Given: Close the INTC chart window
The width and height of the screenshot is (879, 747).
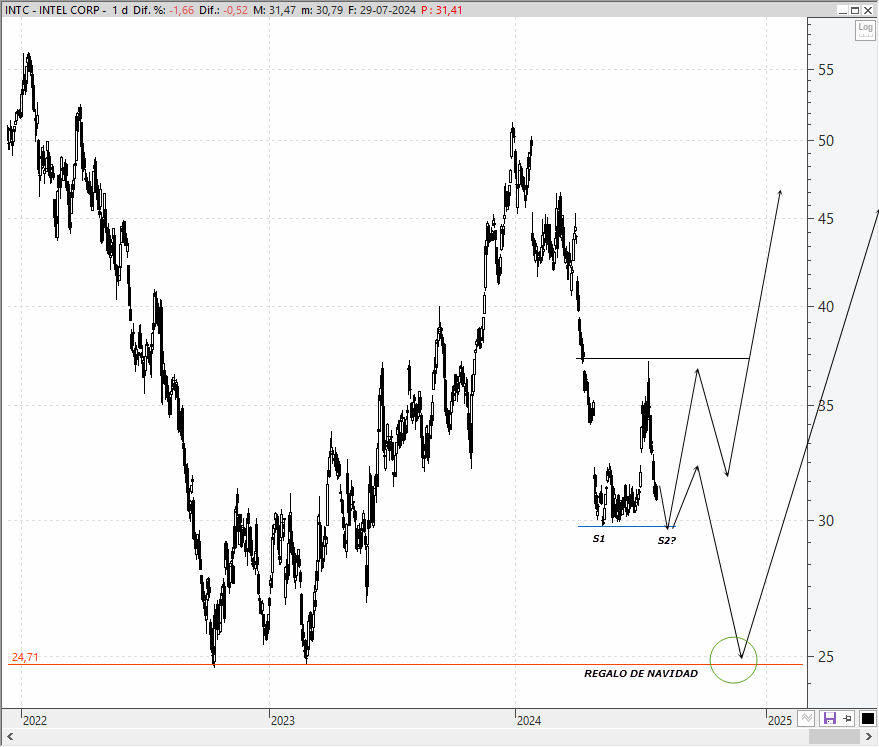Looking at the screenshot, I should [868, 10].
